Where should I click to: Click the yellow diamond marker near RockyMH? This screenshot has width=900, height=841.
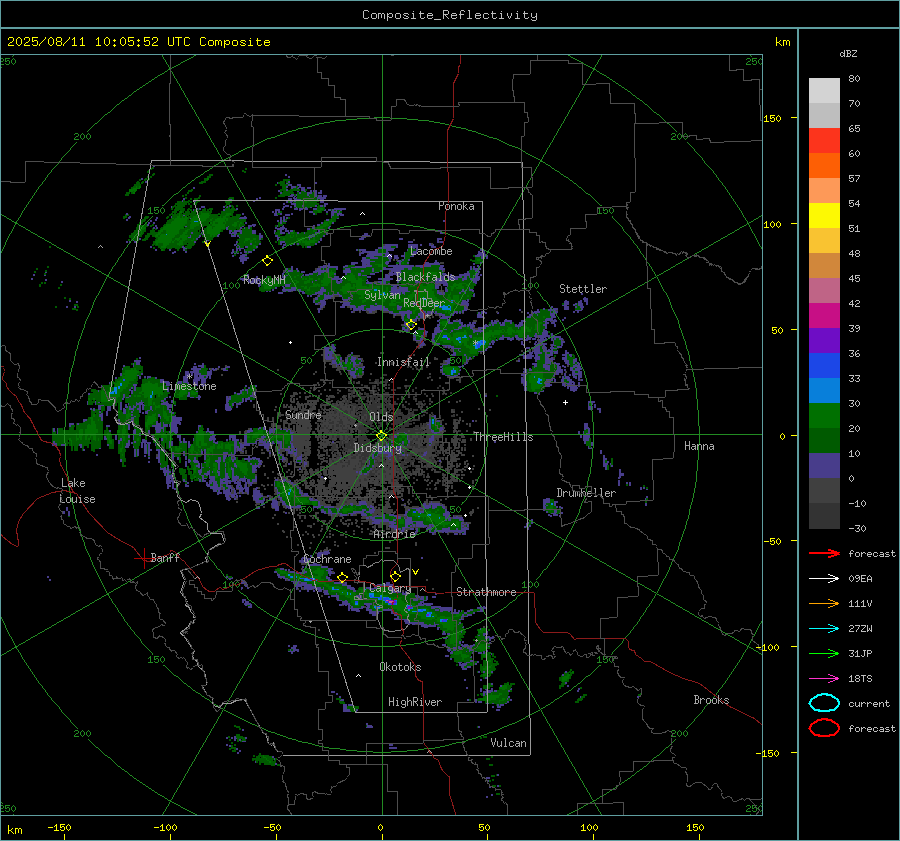[x=267, y=261]
